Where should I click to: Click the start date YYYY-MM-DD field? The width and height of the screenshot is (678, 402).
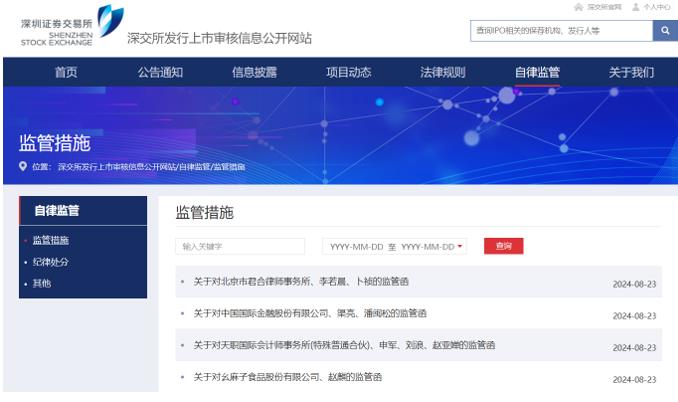pyautogui.click(x=357, y=247)
